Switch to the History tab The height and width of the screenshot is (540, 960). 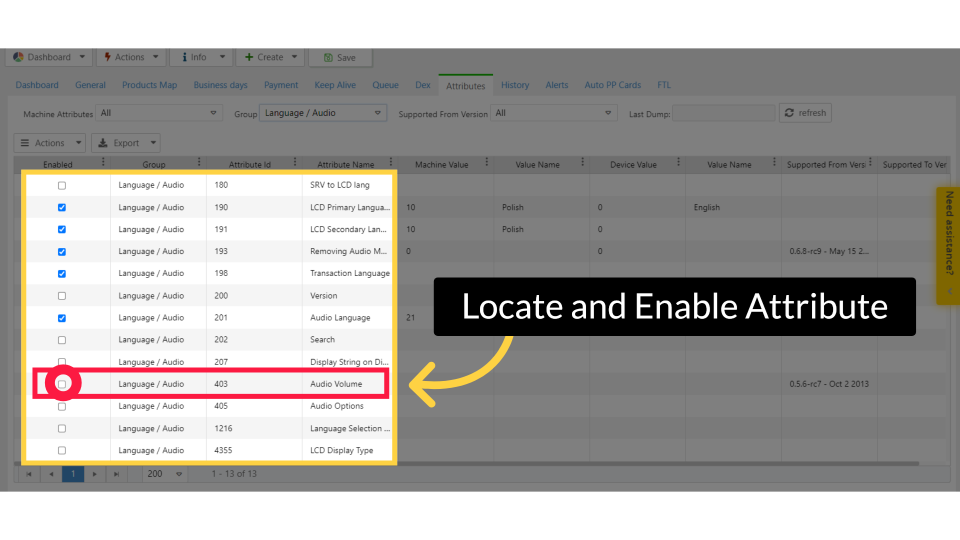click(x=515, y=85)
